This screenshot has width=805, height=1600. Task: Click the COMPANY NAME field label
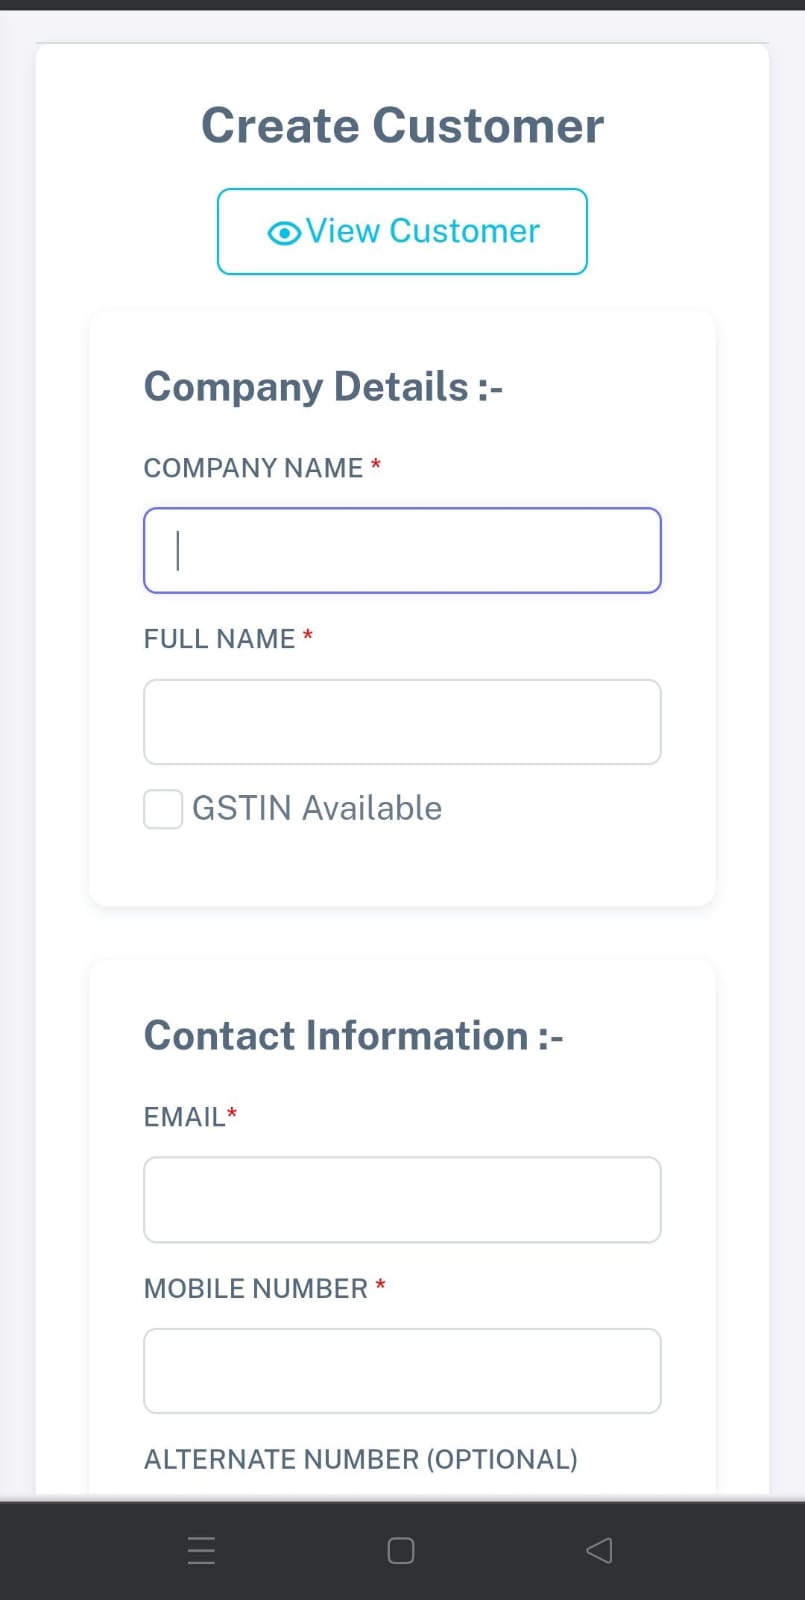(x=253, y=468)
